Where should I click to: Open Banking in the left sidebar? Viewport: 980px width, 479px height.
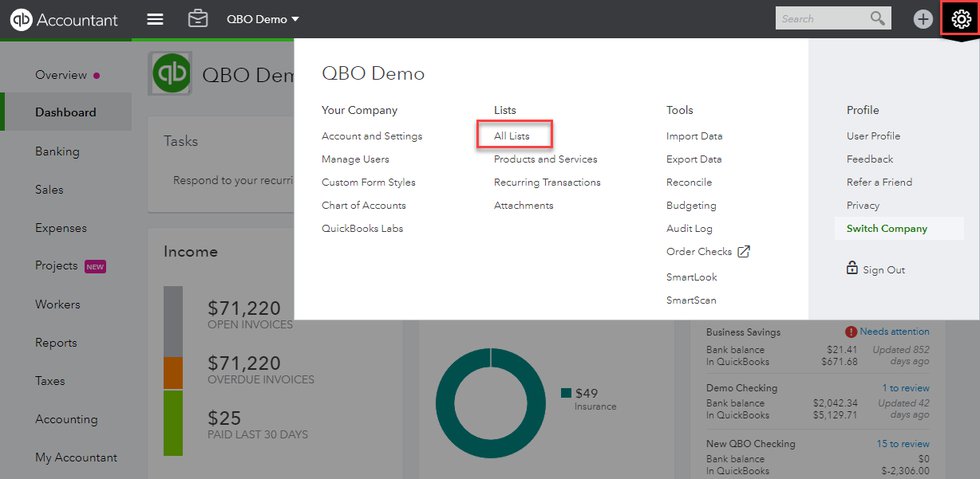pyautogui.click(x=57, y=151)
